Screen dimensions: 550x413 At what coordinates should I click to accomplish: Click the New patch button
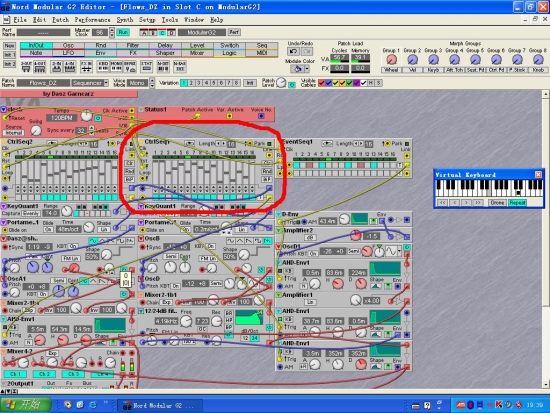click(x=9, y=46)
